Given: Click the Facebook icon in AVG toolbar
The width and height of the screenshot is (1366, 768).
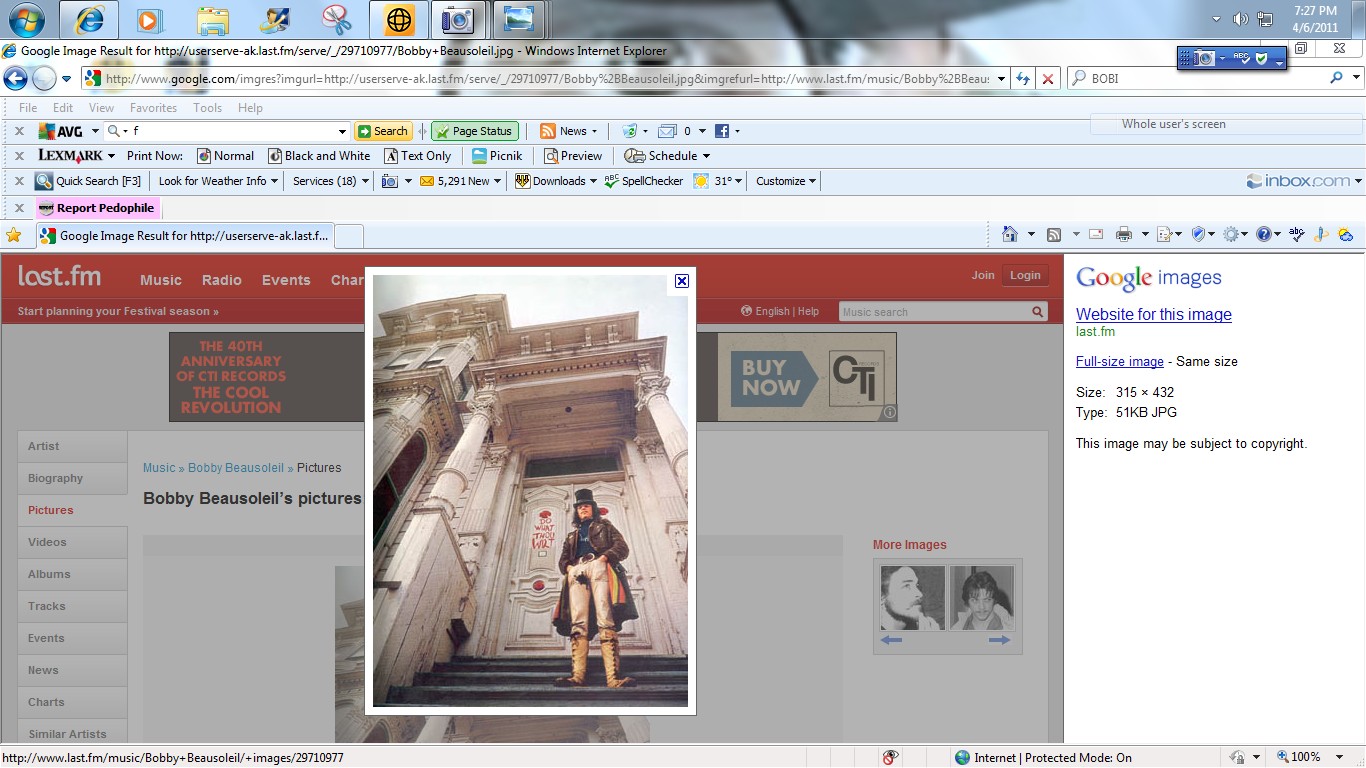Looking at the screenshot, I should 721,131.
